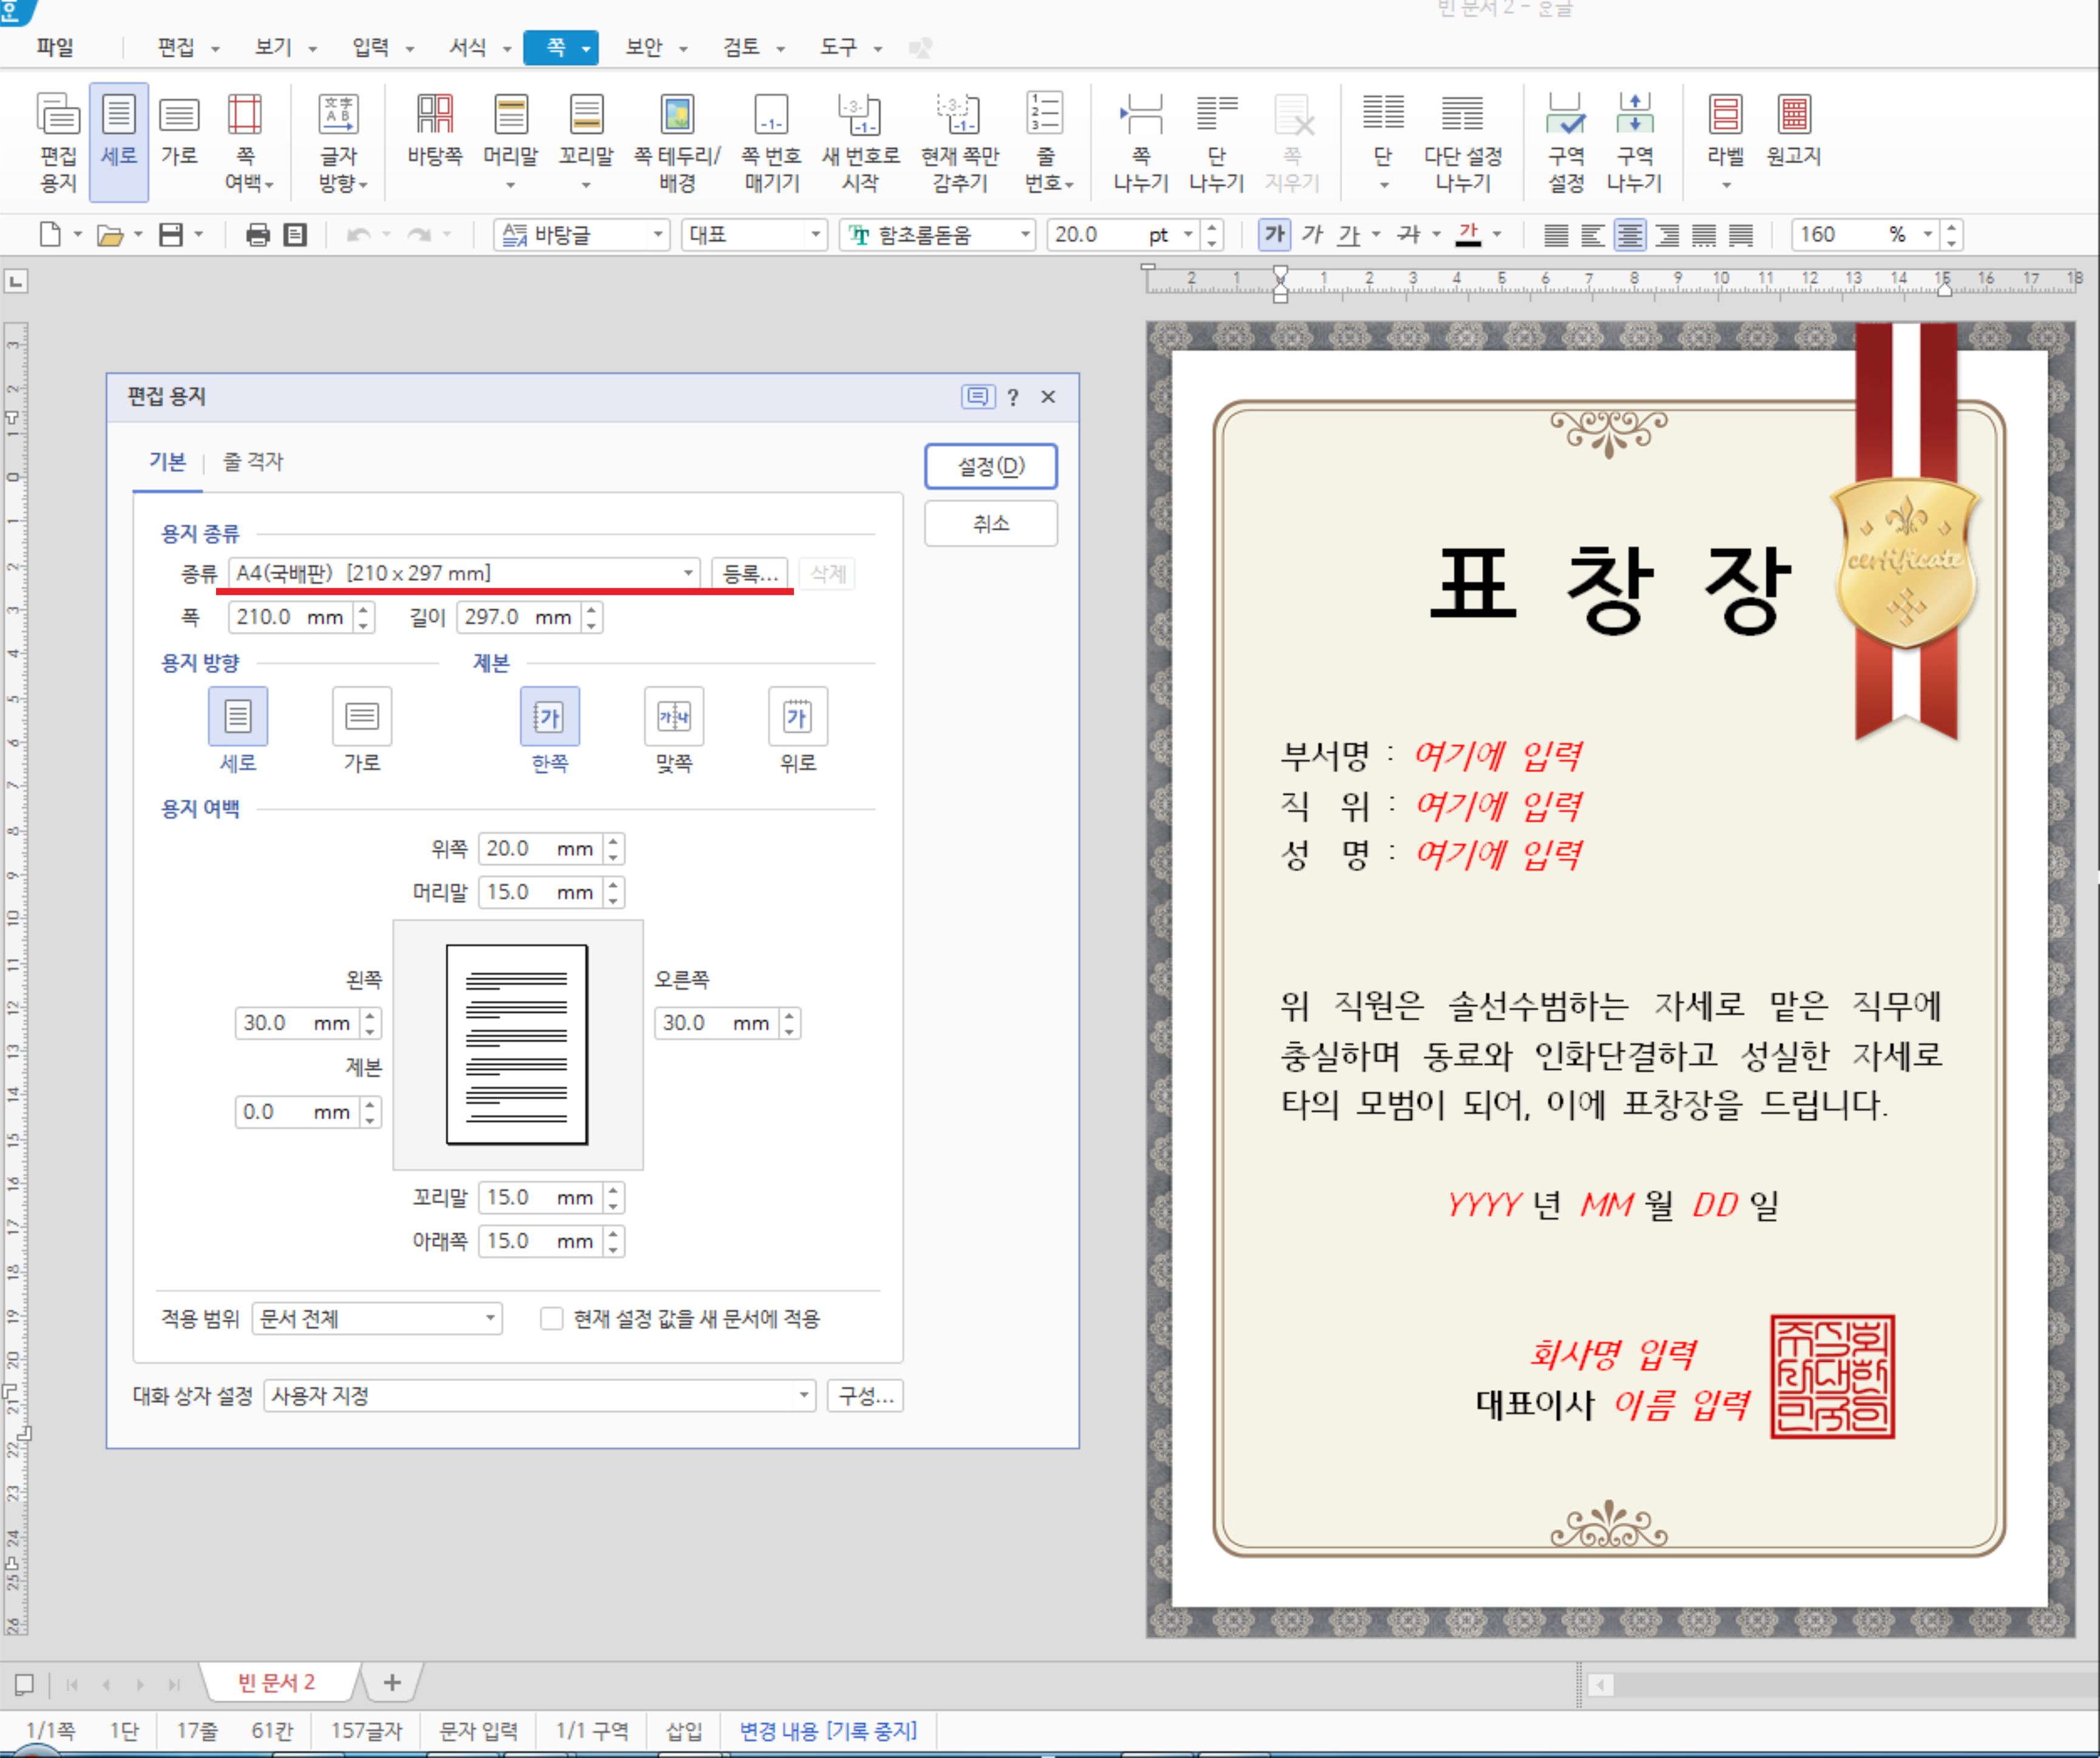Image resolution: width=2100 pixels, height=1758 pixels.
Task: Expand the 용지 종류 A4 dropdown
Action: (688, 573)
